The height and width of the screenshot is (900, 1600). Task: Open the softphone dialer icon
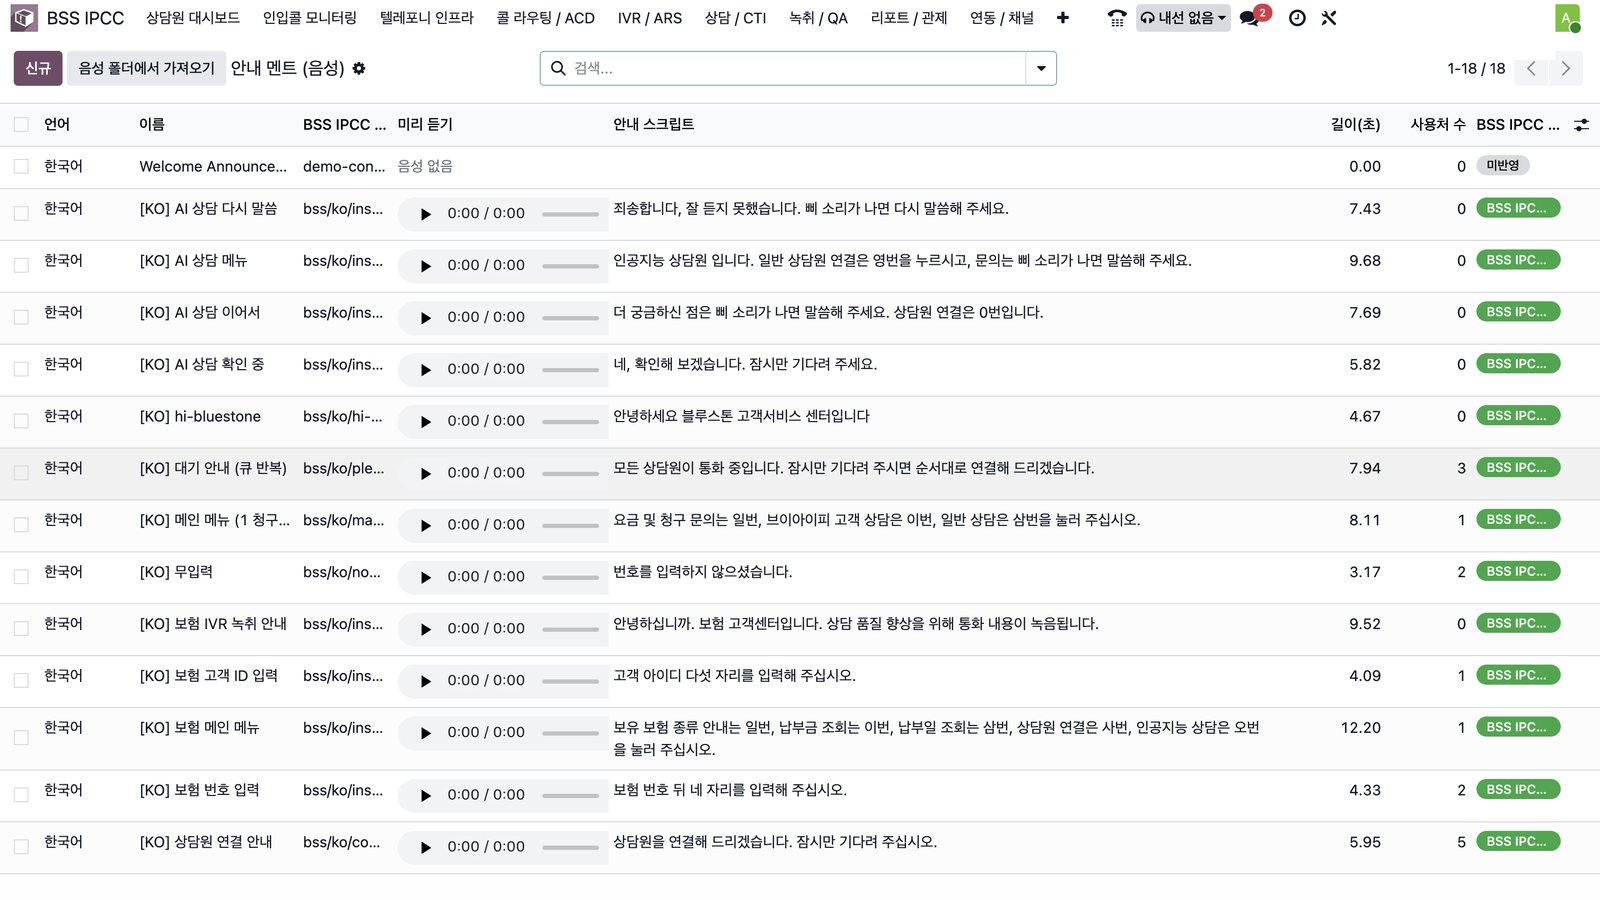click(x=1117, y=18)
